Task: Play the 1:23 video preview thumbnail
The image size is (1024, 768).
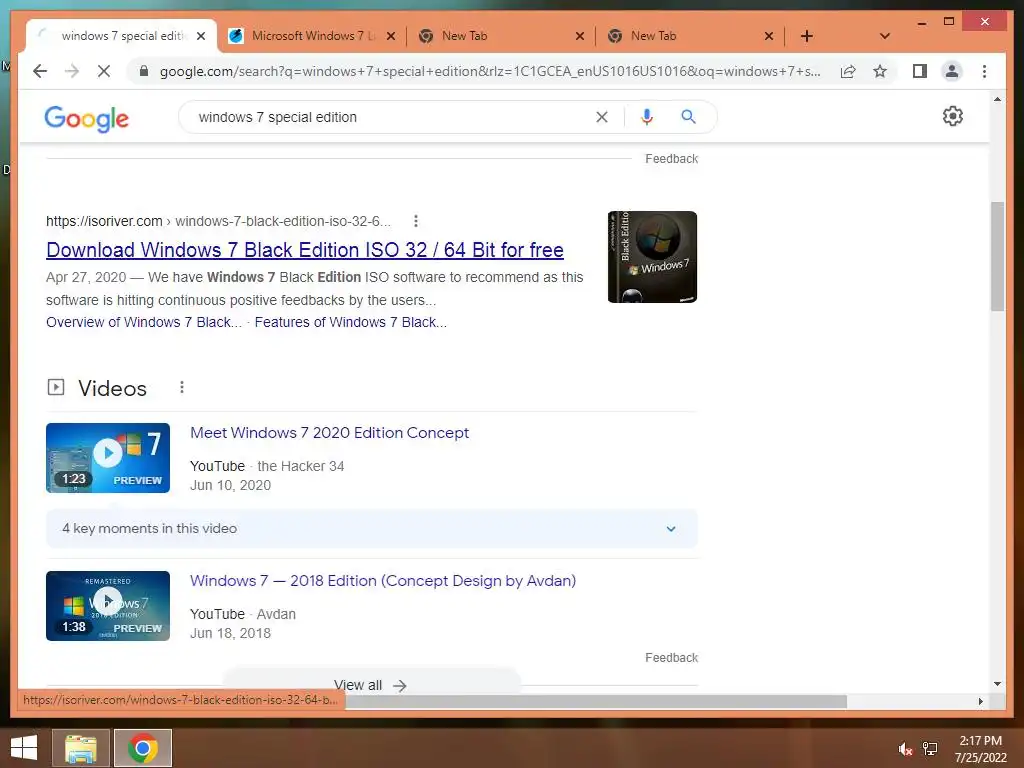Action: [x=108, y=458]
